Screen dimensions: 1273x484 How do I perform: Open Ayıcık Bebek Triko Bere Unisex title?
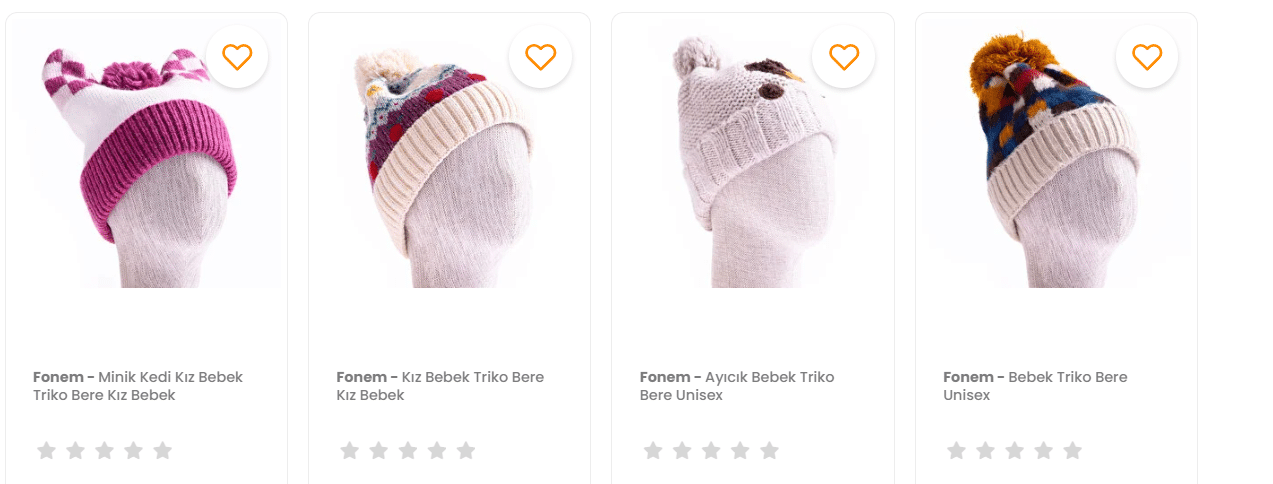coord(737,386)
